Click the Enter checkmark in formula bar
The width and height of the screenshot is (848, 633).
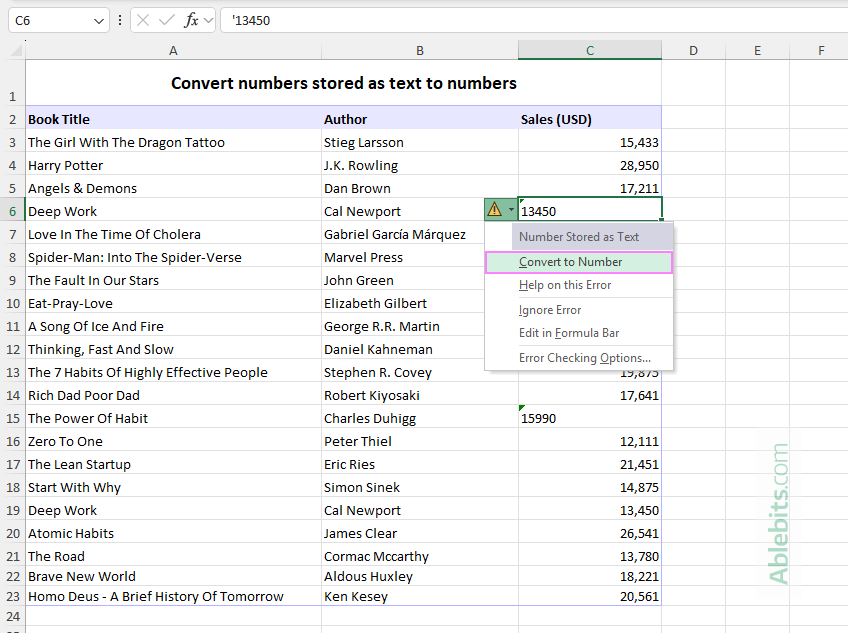click(167, 21)
